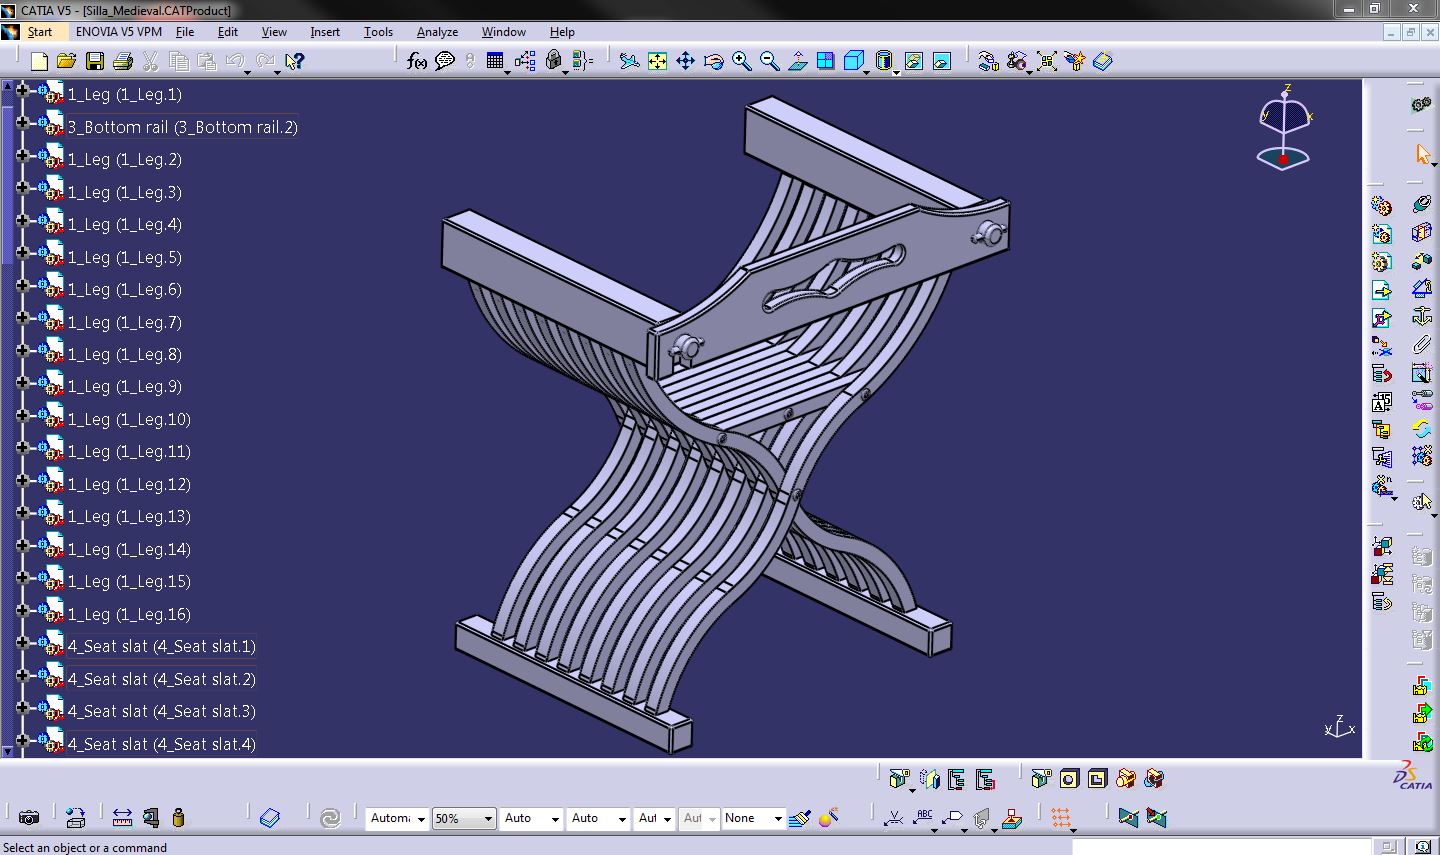Select 4_Seat slat (4_Seat slat.2) item
The height and width of the screenshot is (855, 1440).
pyautogui.click(x=162, y=679)
